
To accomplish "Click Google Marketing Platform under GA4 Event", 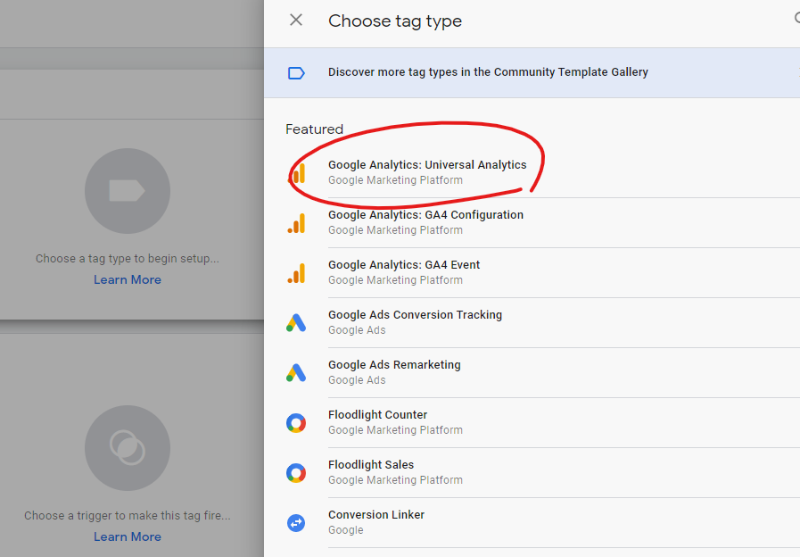I will pyautogui.click(x=395, y=280).
